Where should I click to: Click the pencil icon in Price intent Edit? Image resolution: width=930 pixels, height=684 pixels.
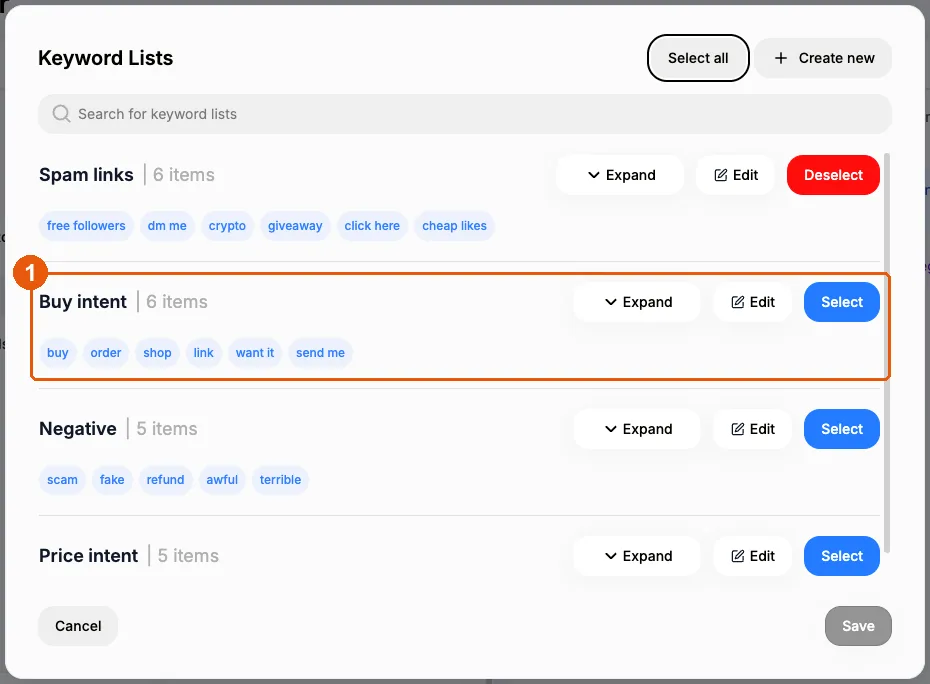point(737,556)
